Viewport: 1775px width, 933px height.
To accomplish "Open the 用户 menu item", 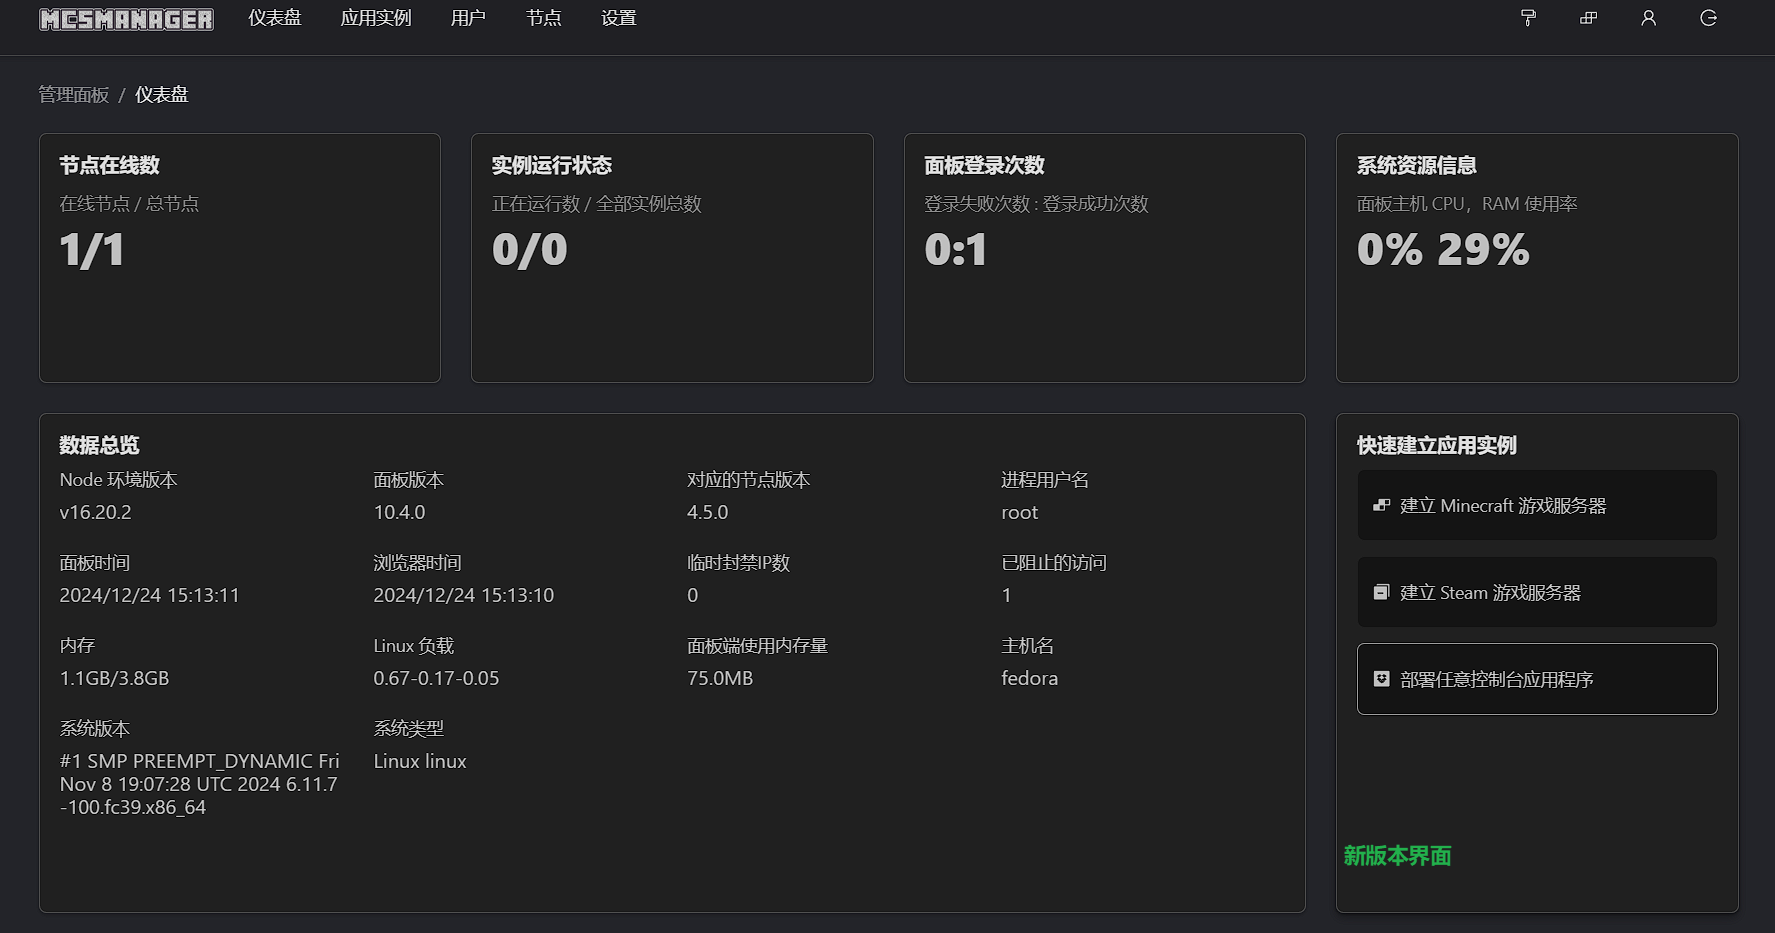I will point(468,18).
